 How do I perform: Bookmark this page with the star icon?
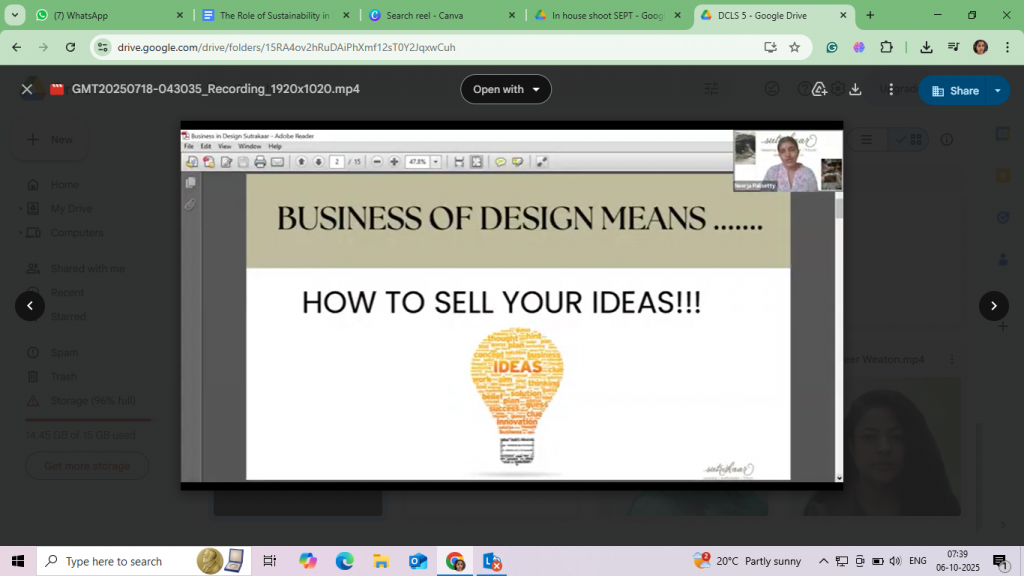tap(794, 47)
